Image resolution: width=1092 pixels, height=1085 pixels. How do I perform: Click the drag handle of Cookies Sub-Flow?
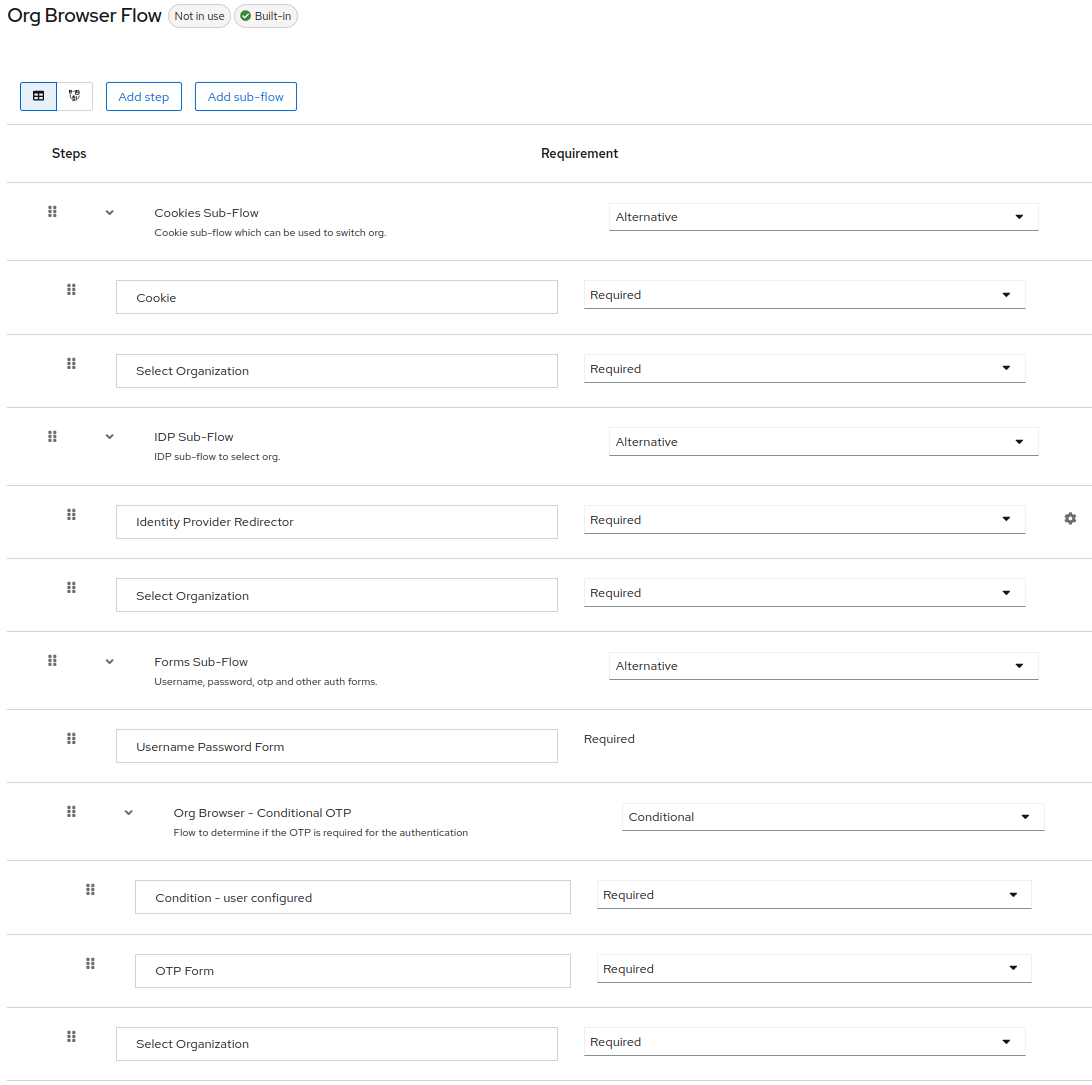[x=52, y=211]
